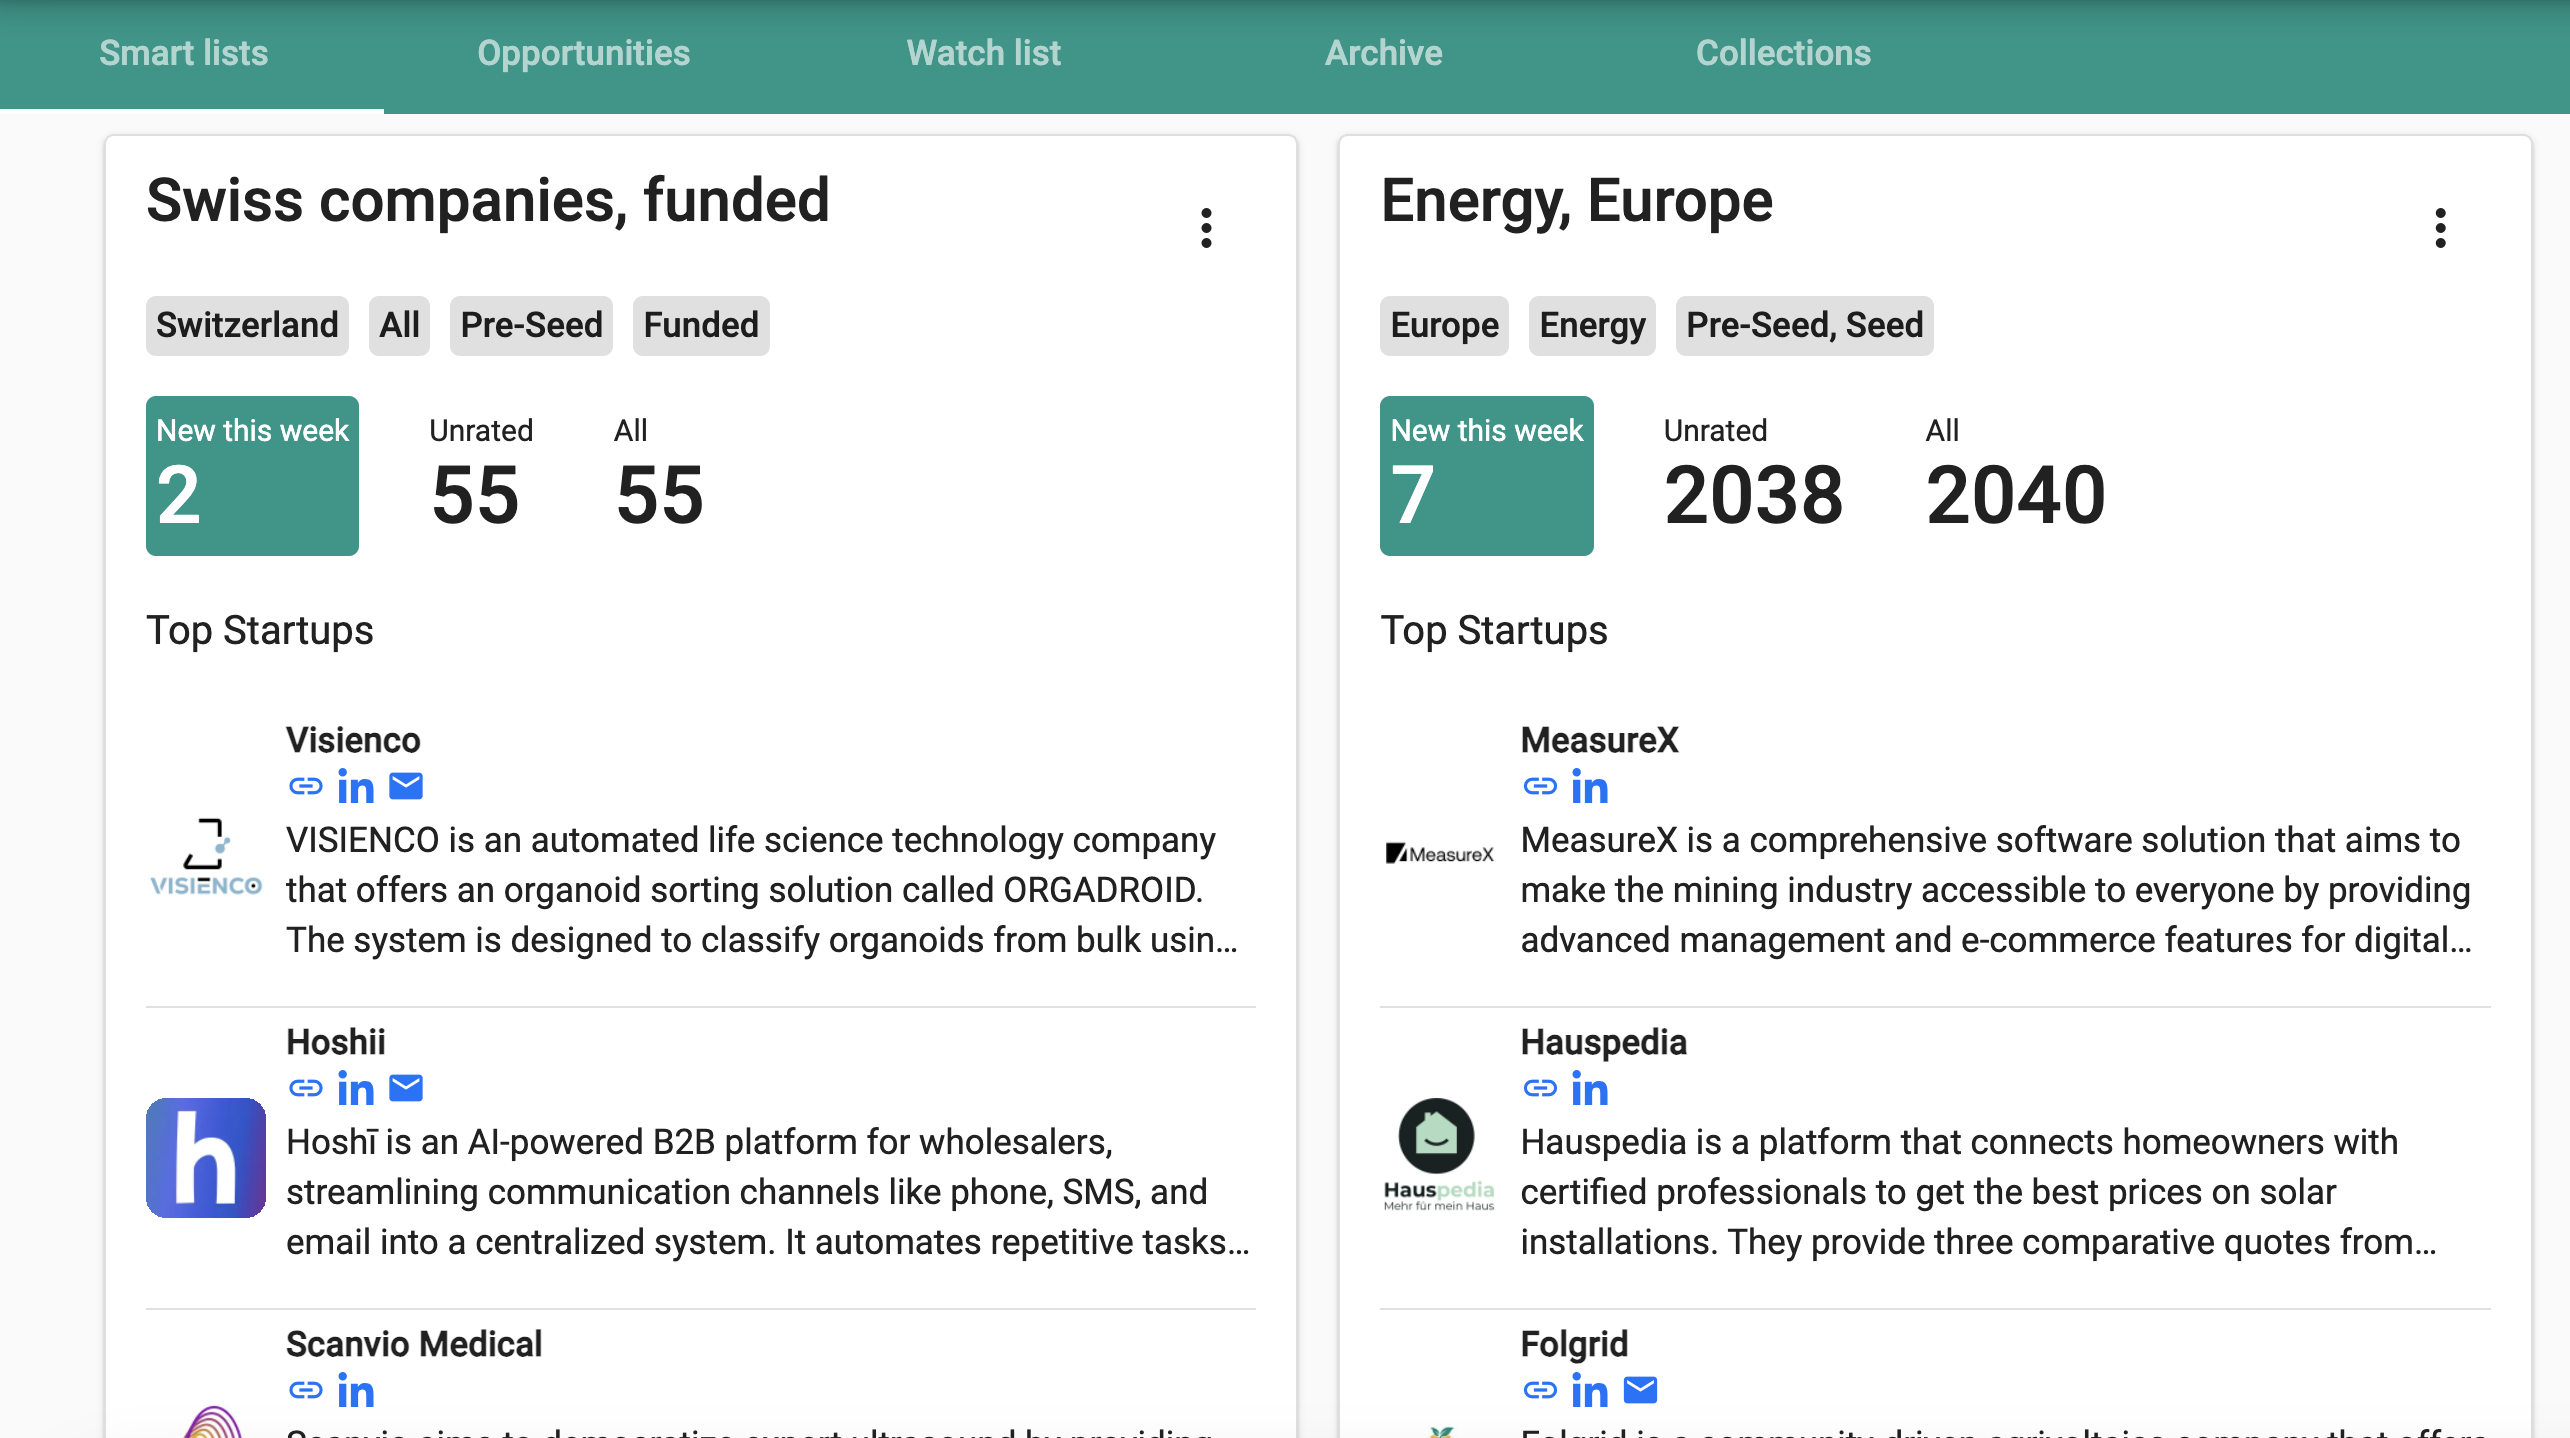This screenshot has height=1438, width=2570.
Task: Switch to the Watch list tab
Action: [x=983, y=53]
